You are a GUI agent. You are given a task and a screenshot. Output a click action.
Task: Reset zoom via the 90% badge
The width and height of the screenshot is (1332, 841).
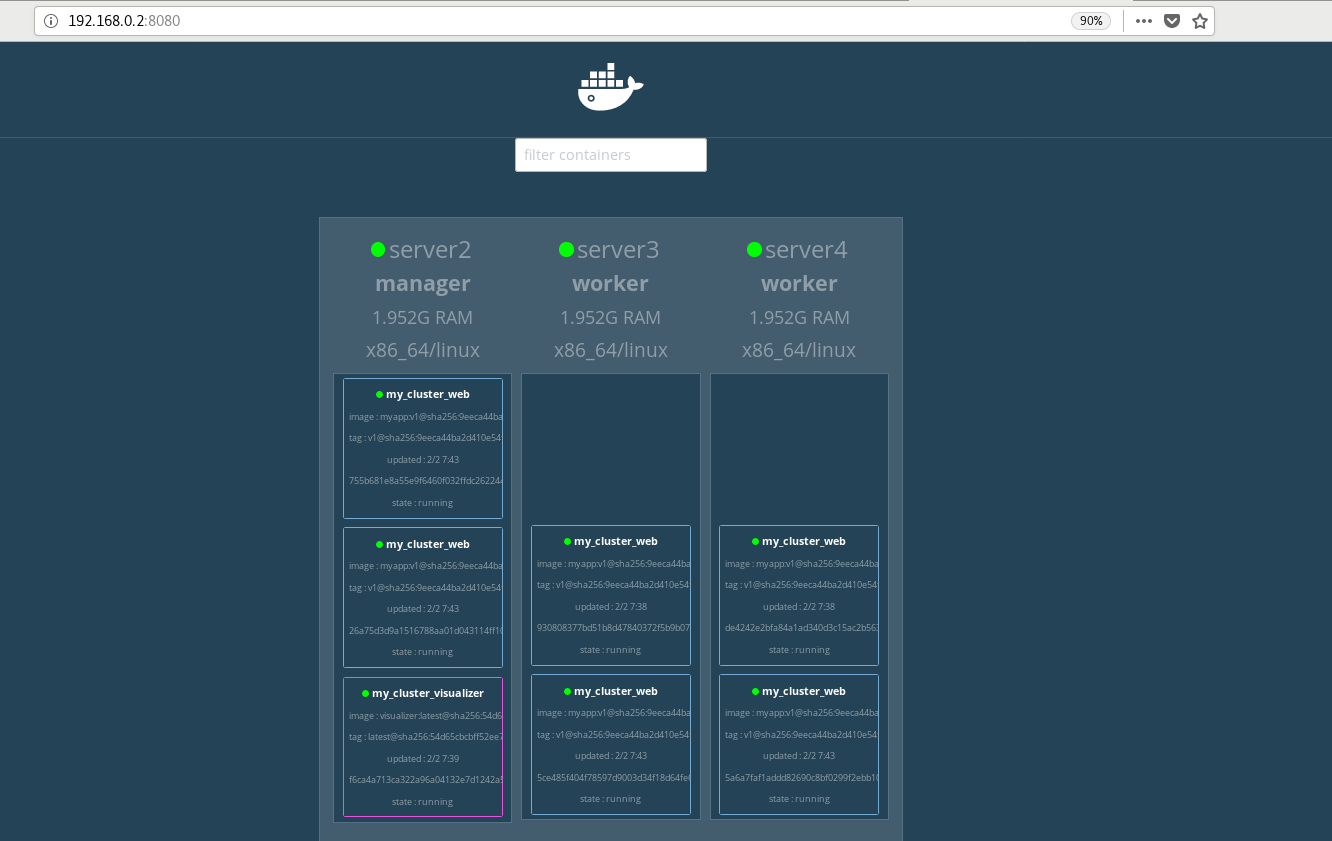tap(1091, 21)
